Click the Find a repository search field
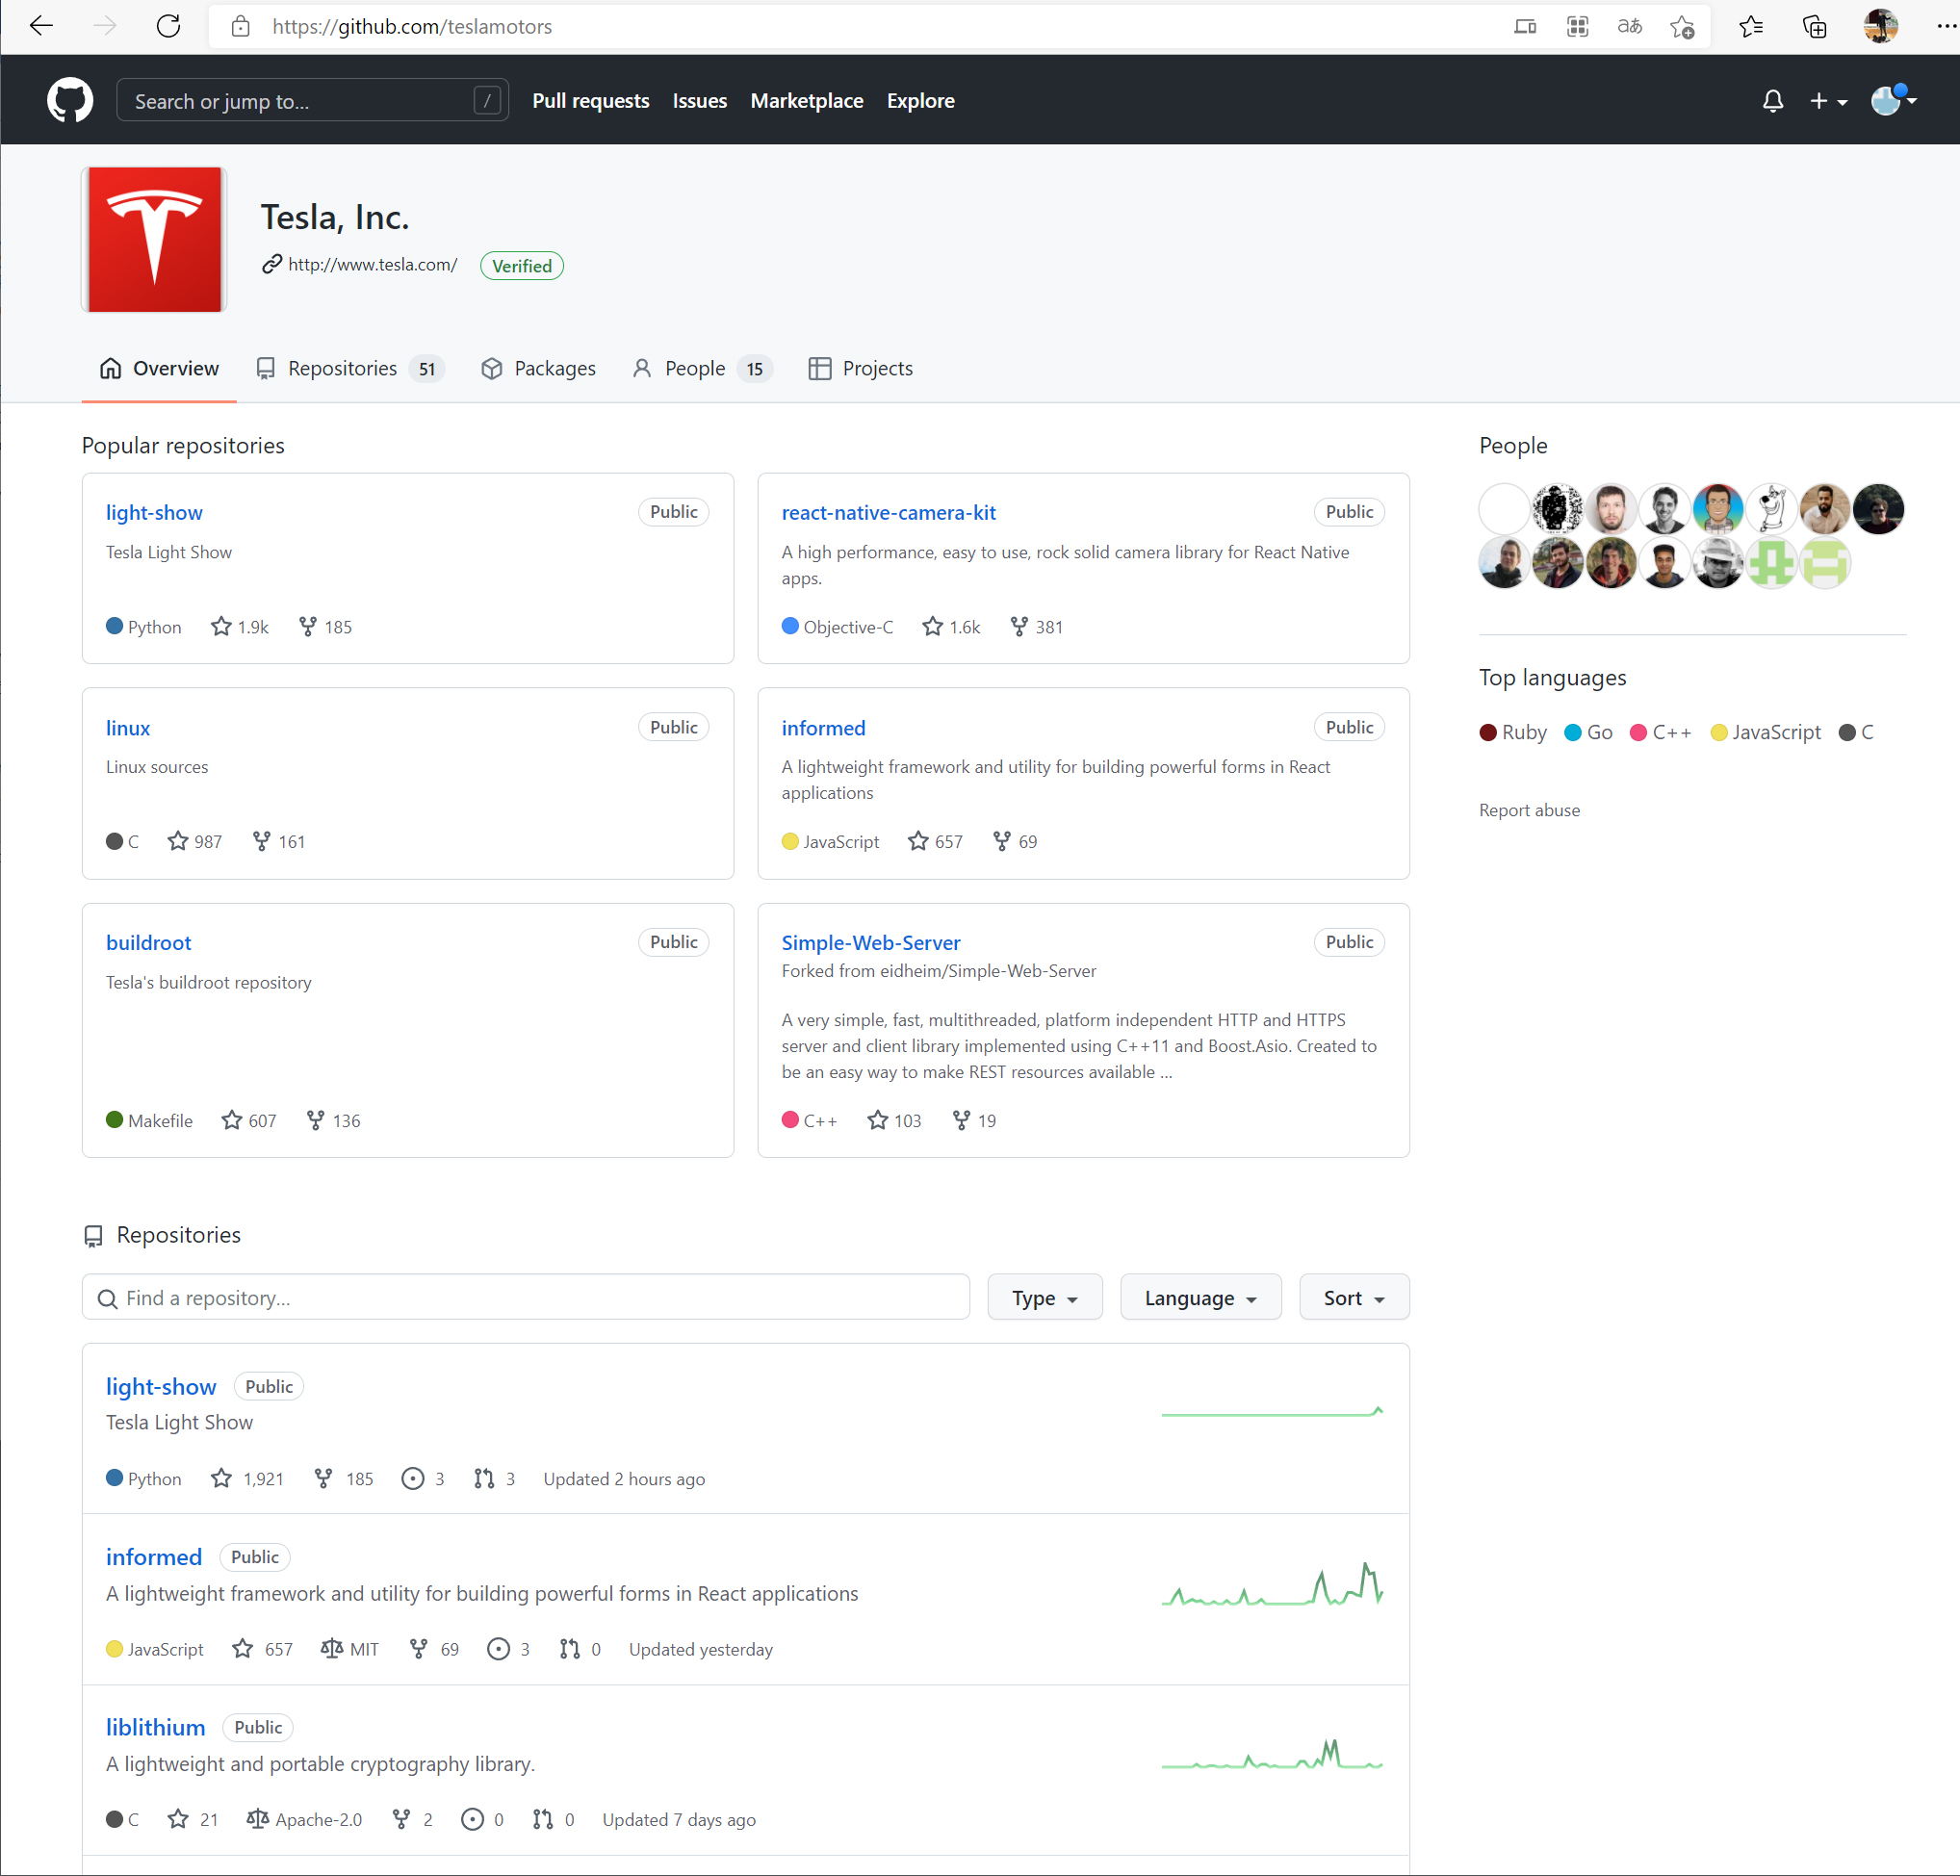 tap(526, 1298)
